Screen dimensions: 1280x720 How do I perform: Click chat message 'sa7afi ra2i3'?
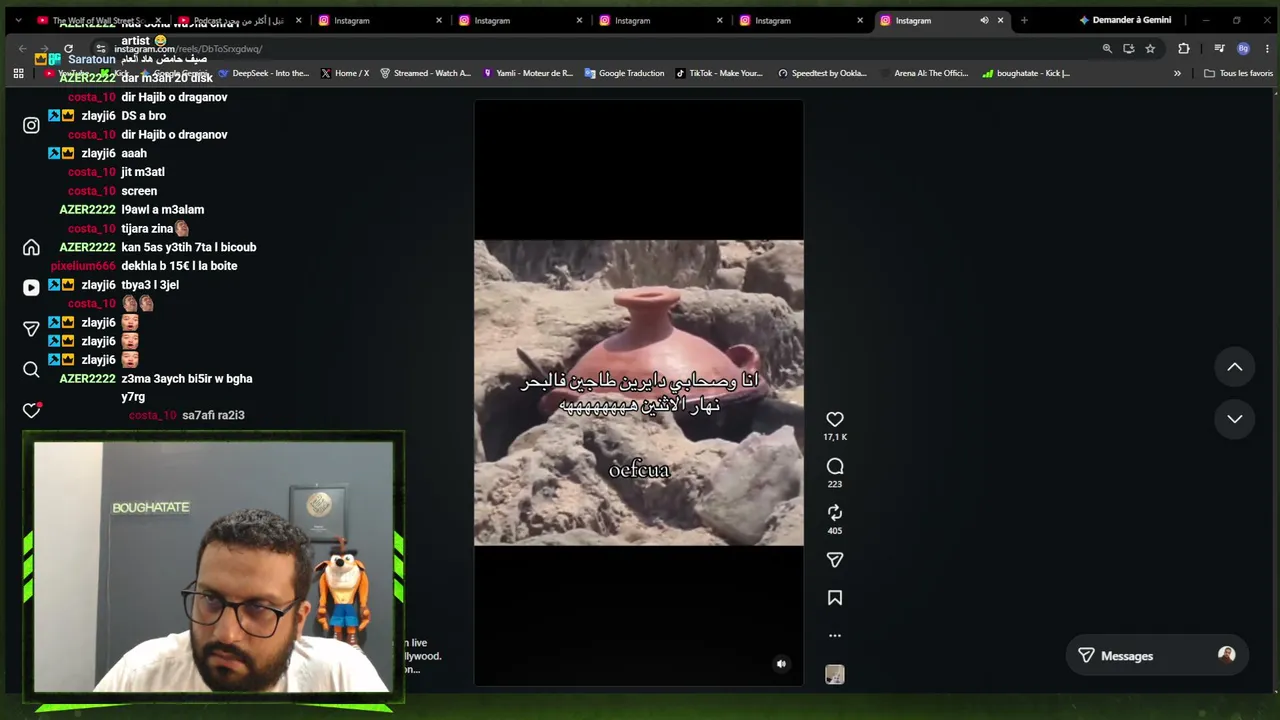click(x=213, y=415)
